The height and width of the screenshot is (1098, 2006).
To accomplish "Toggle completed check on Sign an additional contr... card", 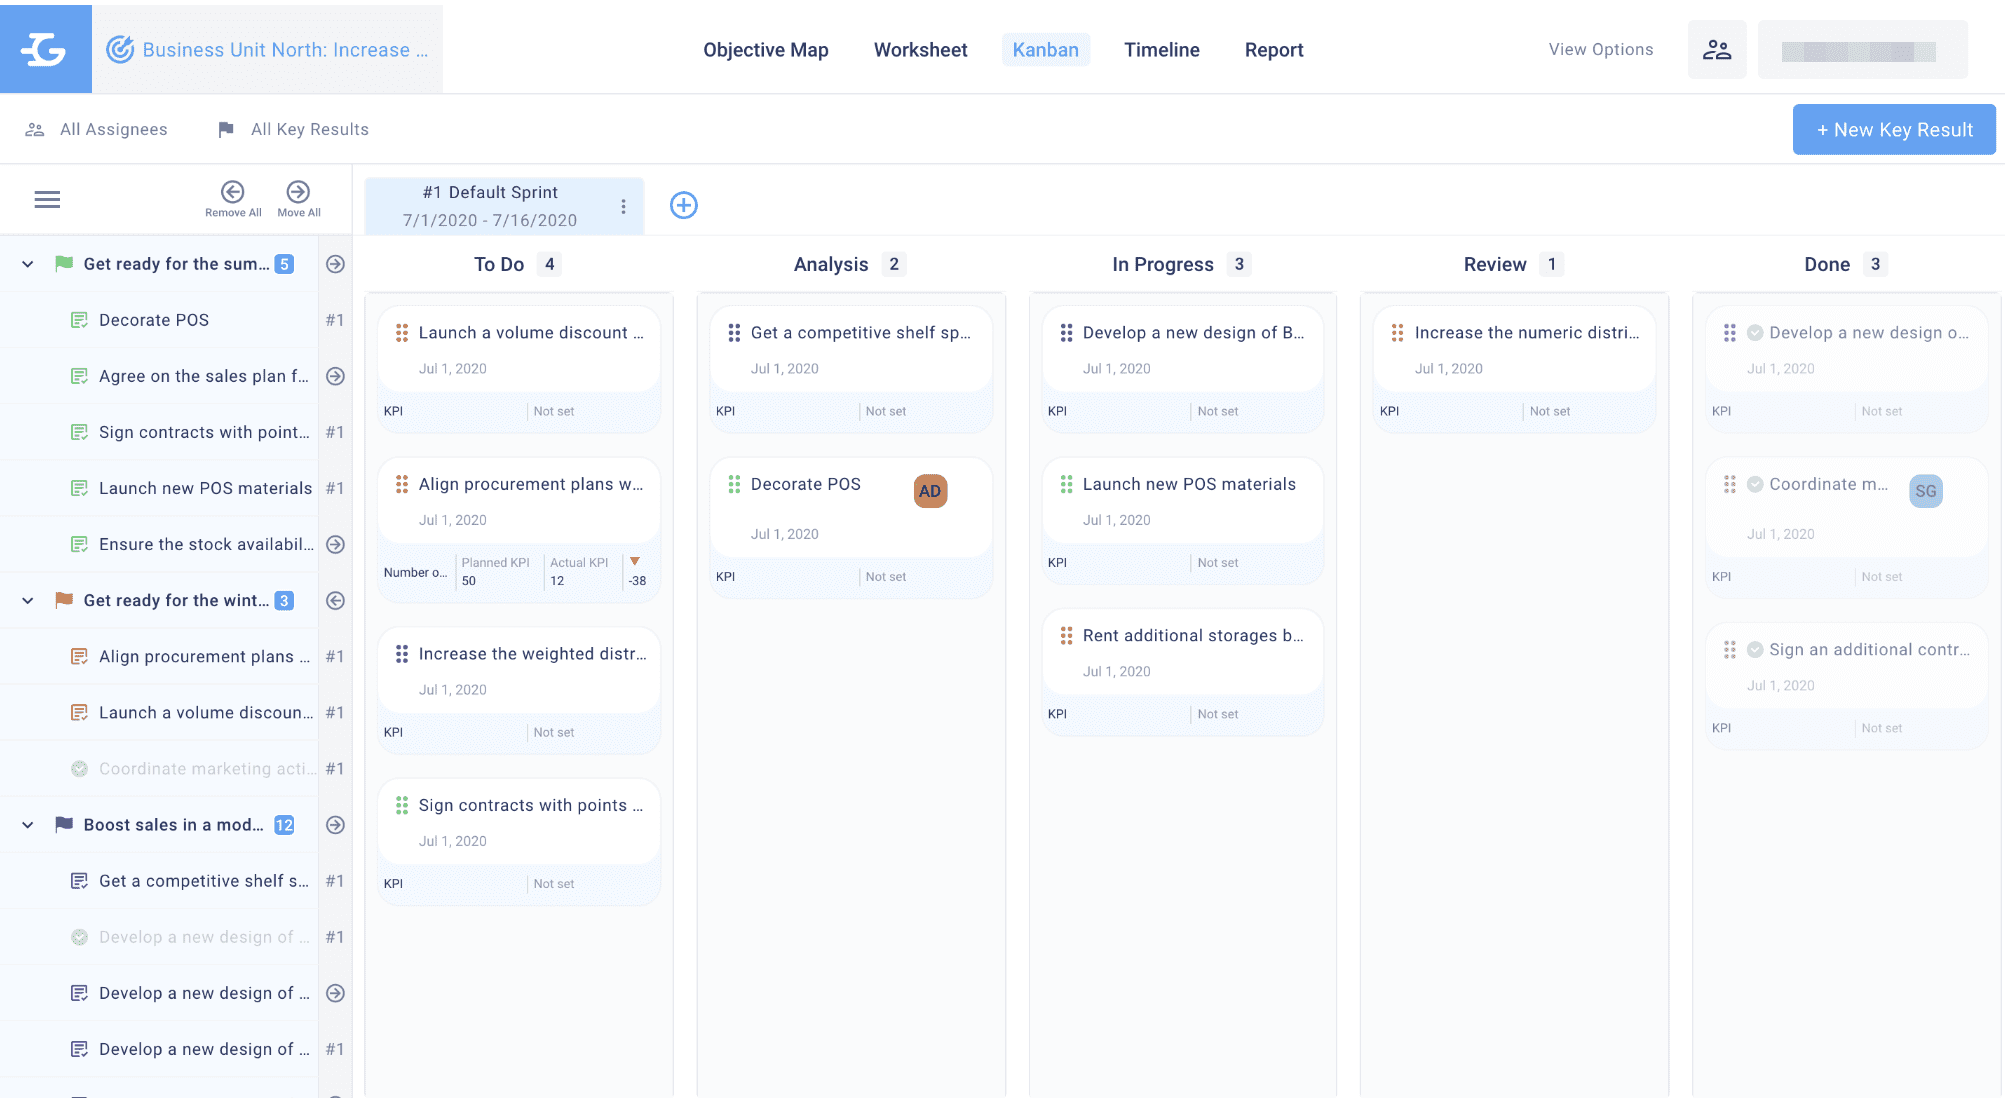I will point(1755,650).
